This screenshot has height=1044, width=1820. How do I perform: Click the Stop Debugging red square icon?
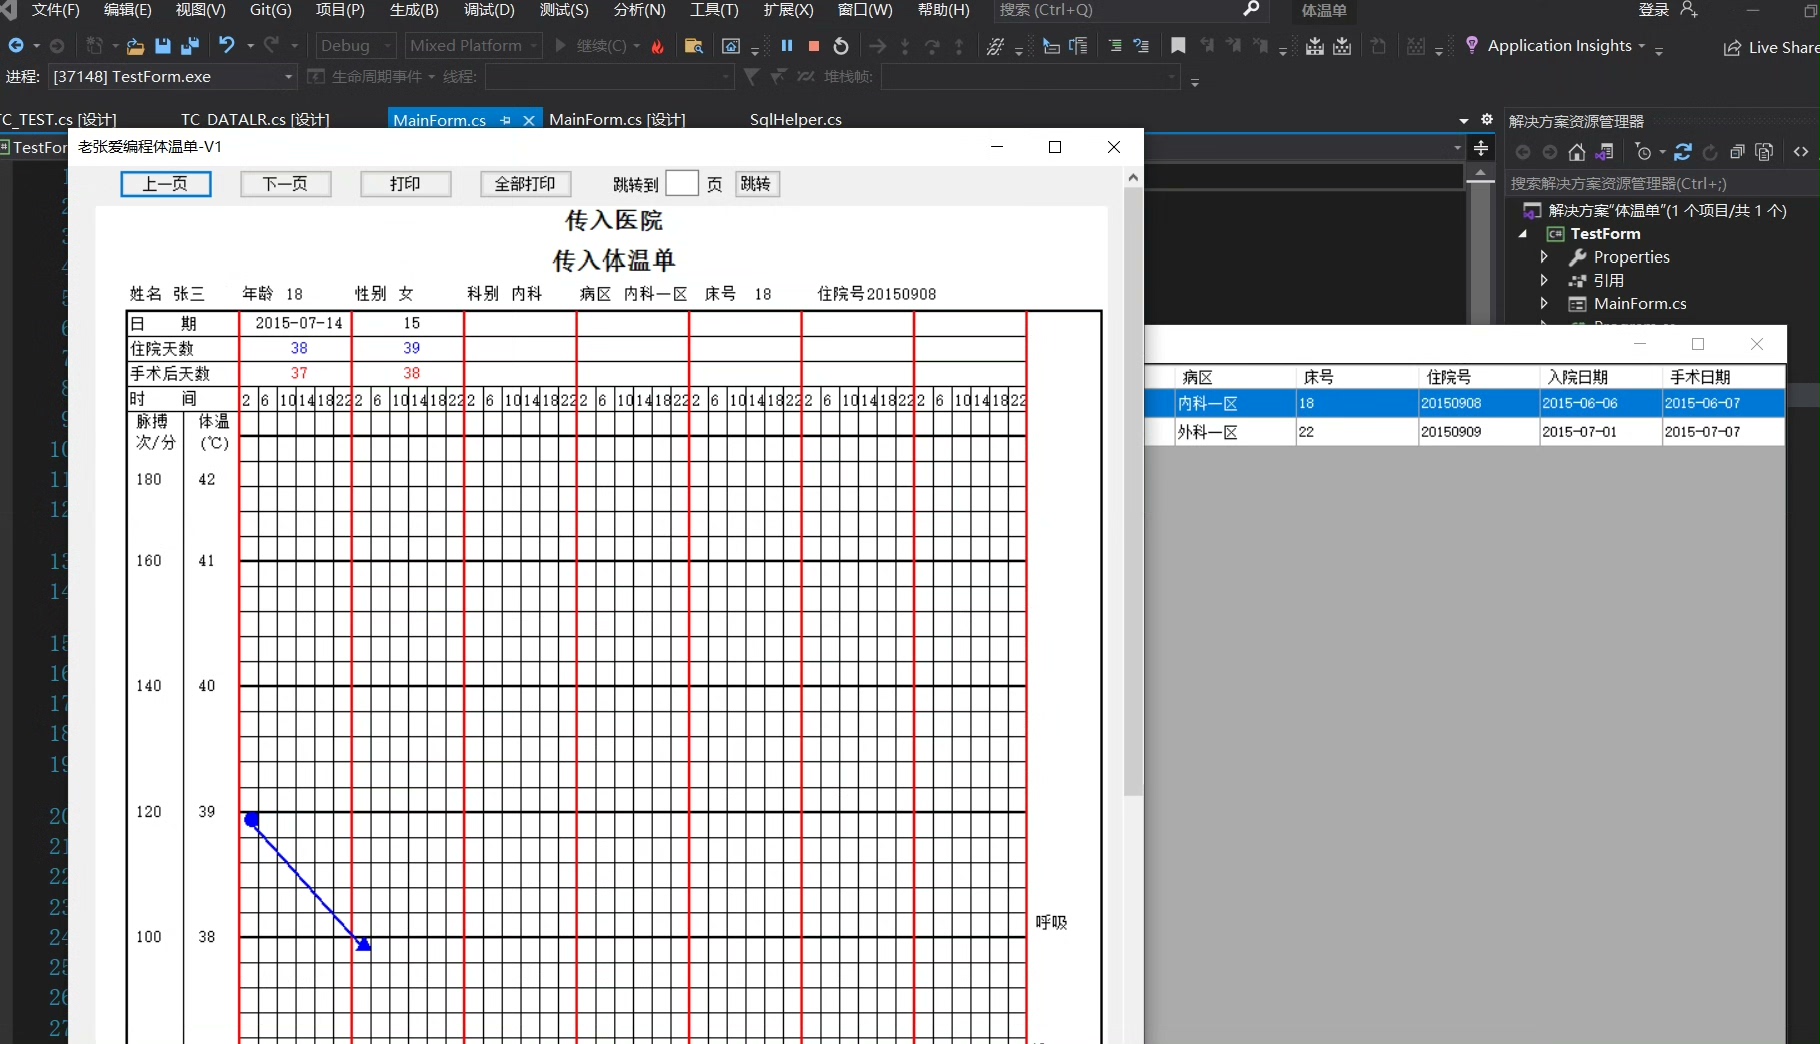[x=814, y=46]
